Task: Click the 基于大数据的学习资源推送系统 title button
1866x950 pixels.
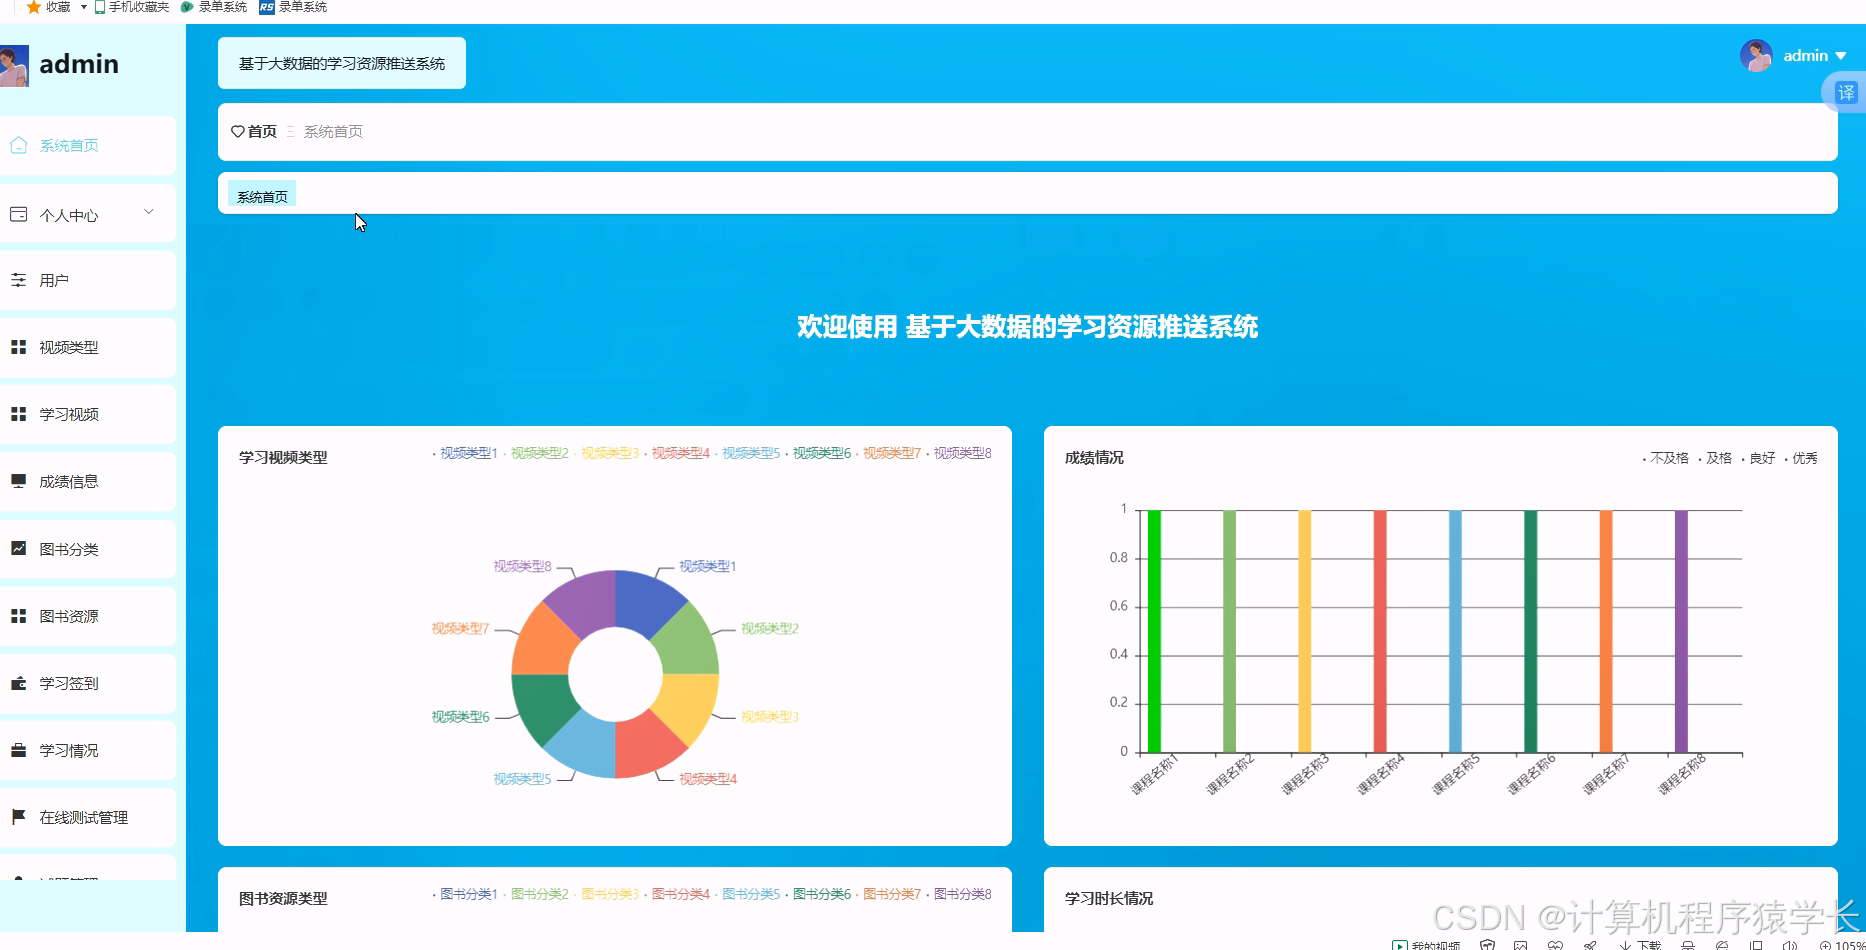Action: tap(342, 63)
